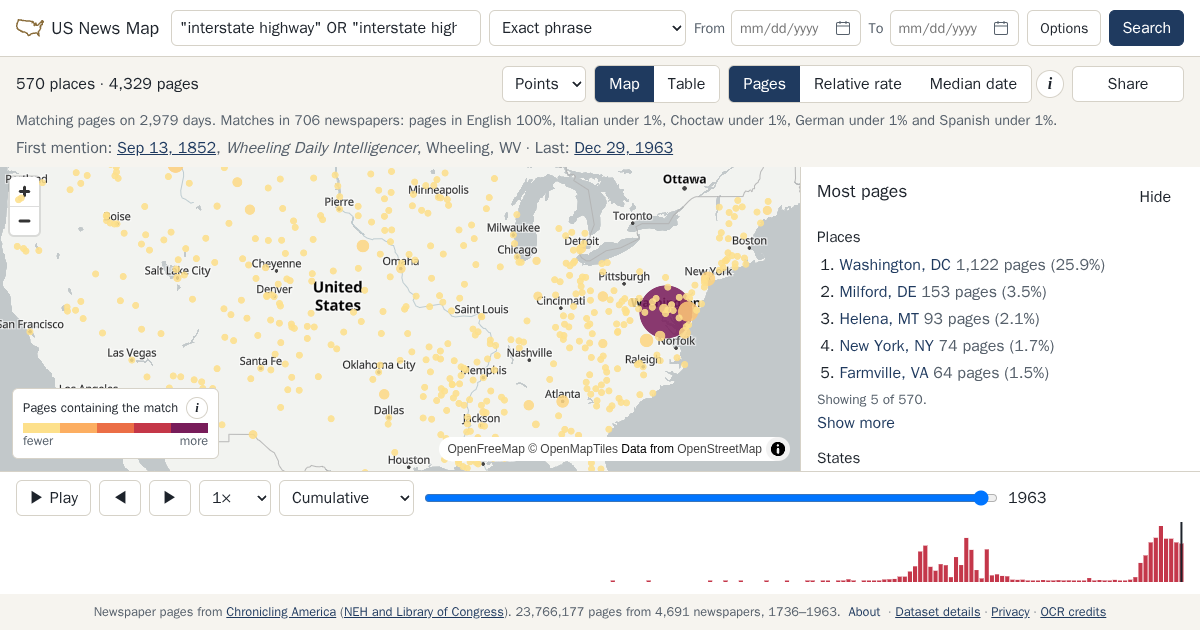Click the Share button
Image resolution: width=1200 pixels, height=630 pixels.
point(1128,84)
